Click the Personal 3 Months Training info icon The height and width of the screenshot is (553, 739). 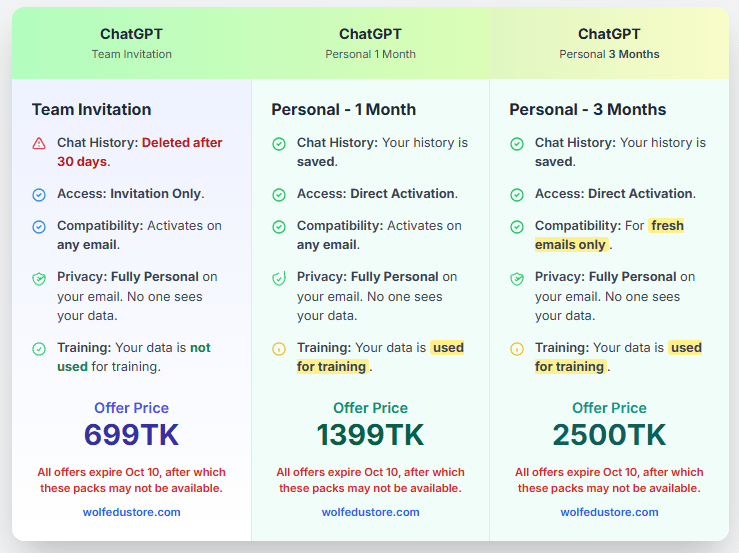tap(517, 349)
